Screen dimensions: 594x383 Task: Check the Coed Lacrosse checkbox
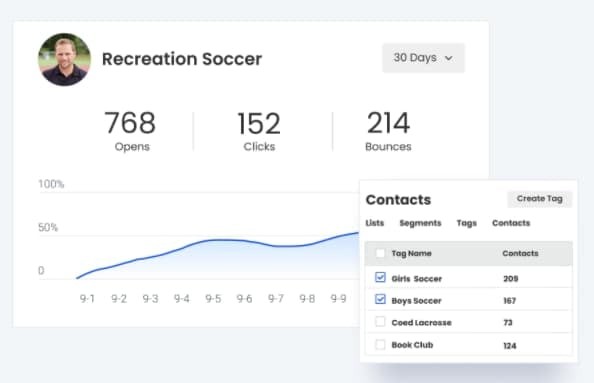[x=380, y=322]
